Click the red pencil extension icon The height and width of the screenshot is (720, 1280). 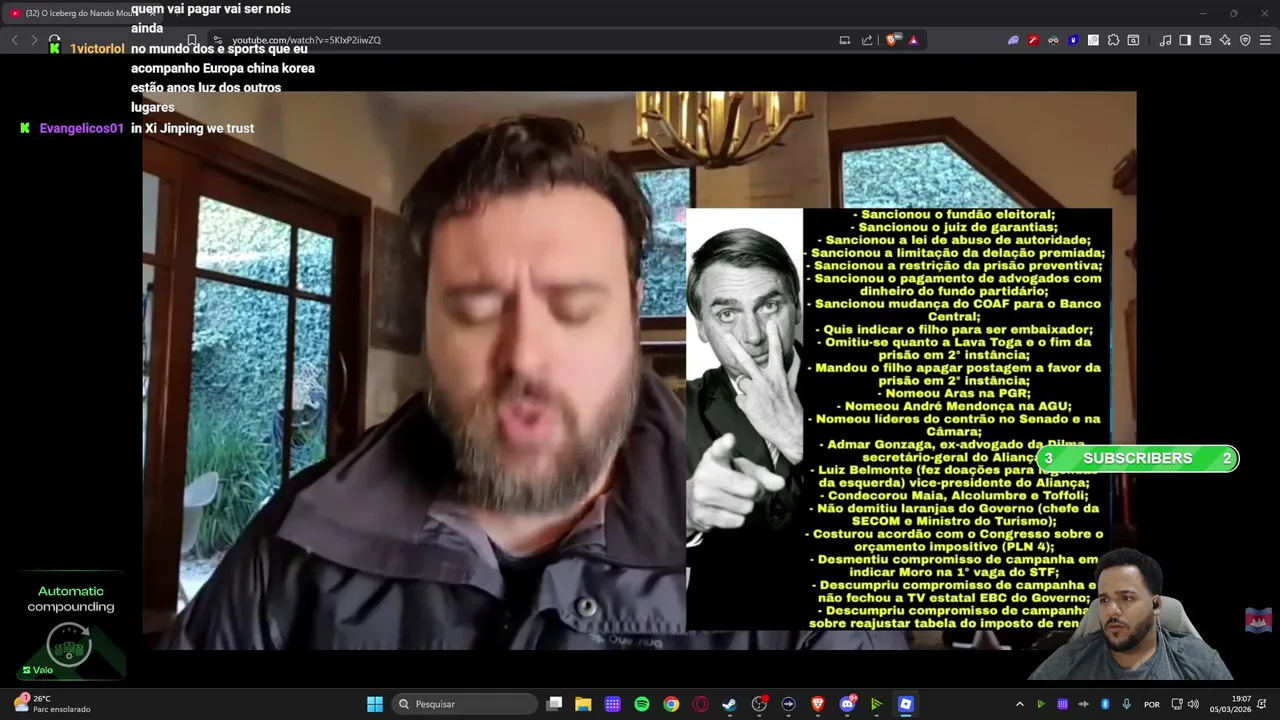pos(1033,40)
